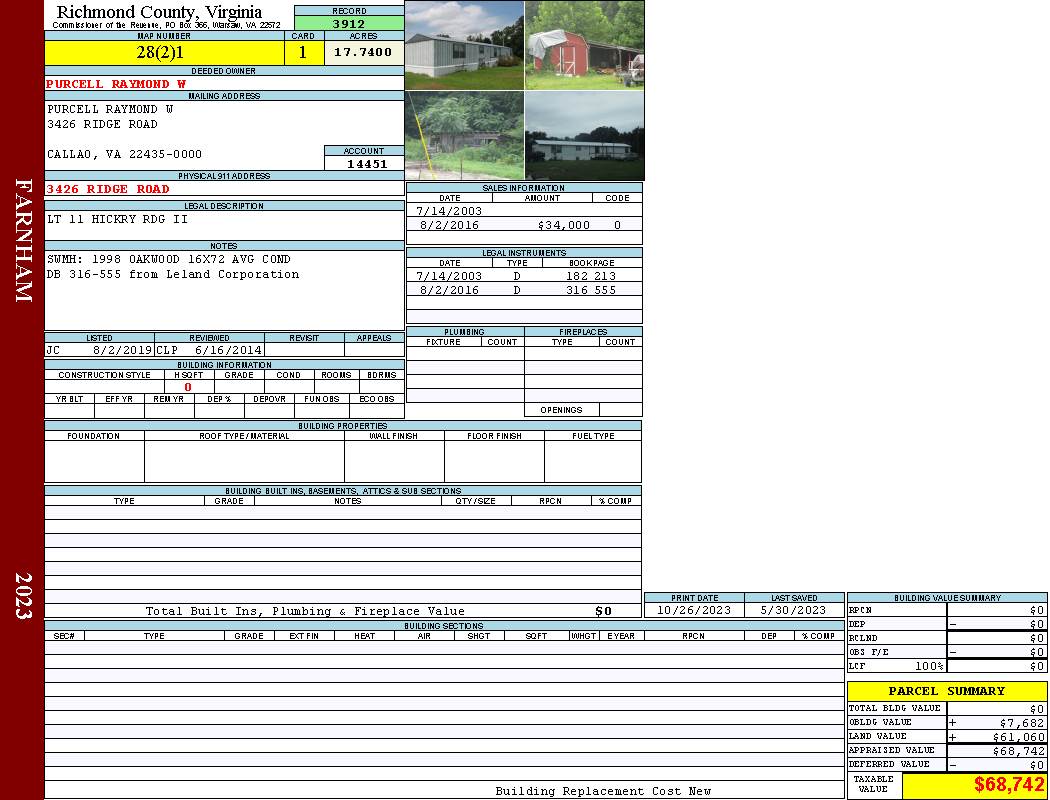This screenshot has width=1050, height=800.
Task: Select the print date 10/26/2023
Action: tap(694, 610)
